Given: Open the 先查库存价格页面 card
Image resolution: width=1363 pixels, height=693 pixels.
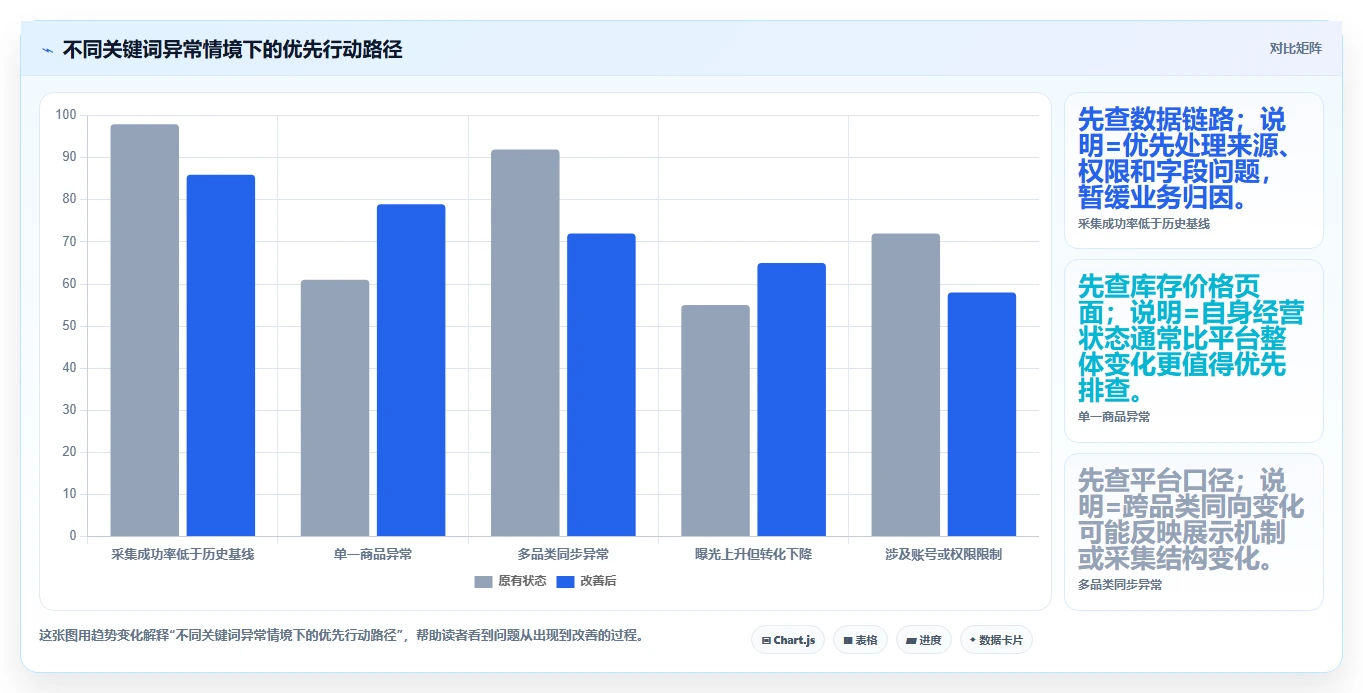Looking at the screenshot, I should (1194, 350).
